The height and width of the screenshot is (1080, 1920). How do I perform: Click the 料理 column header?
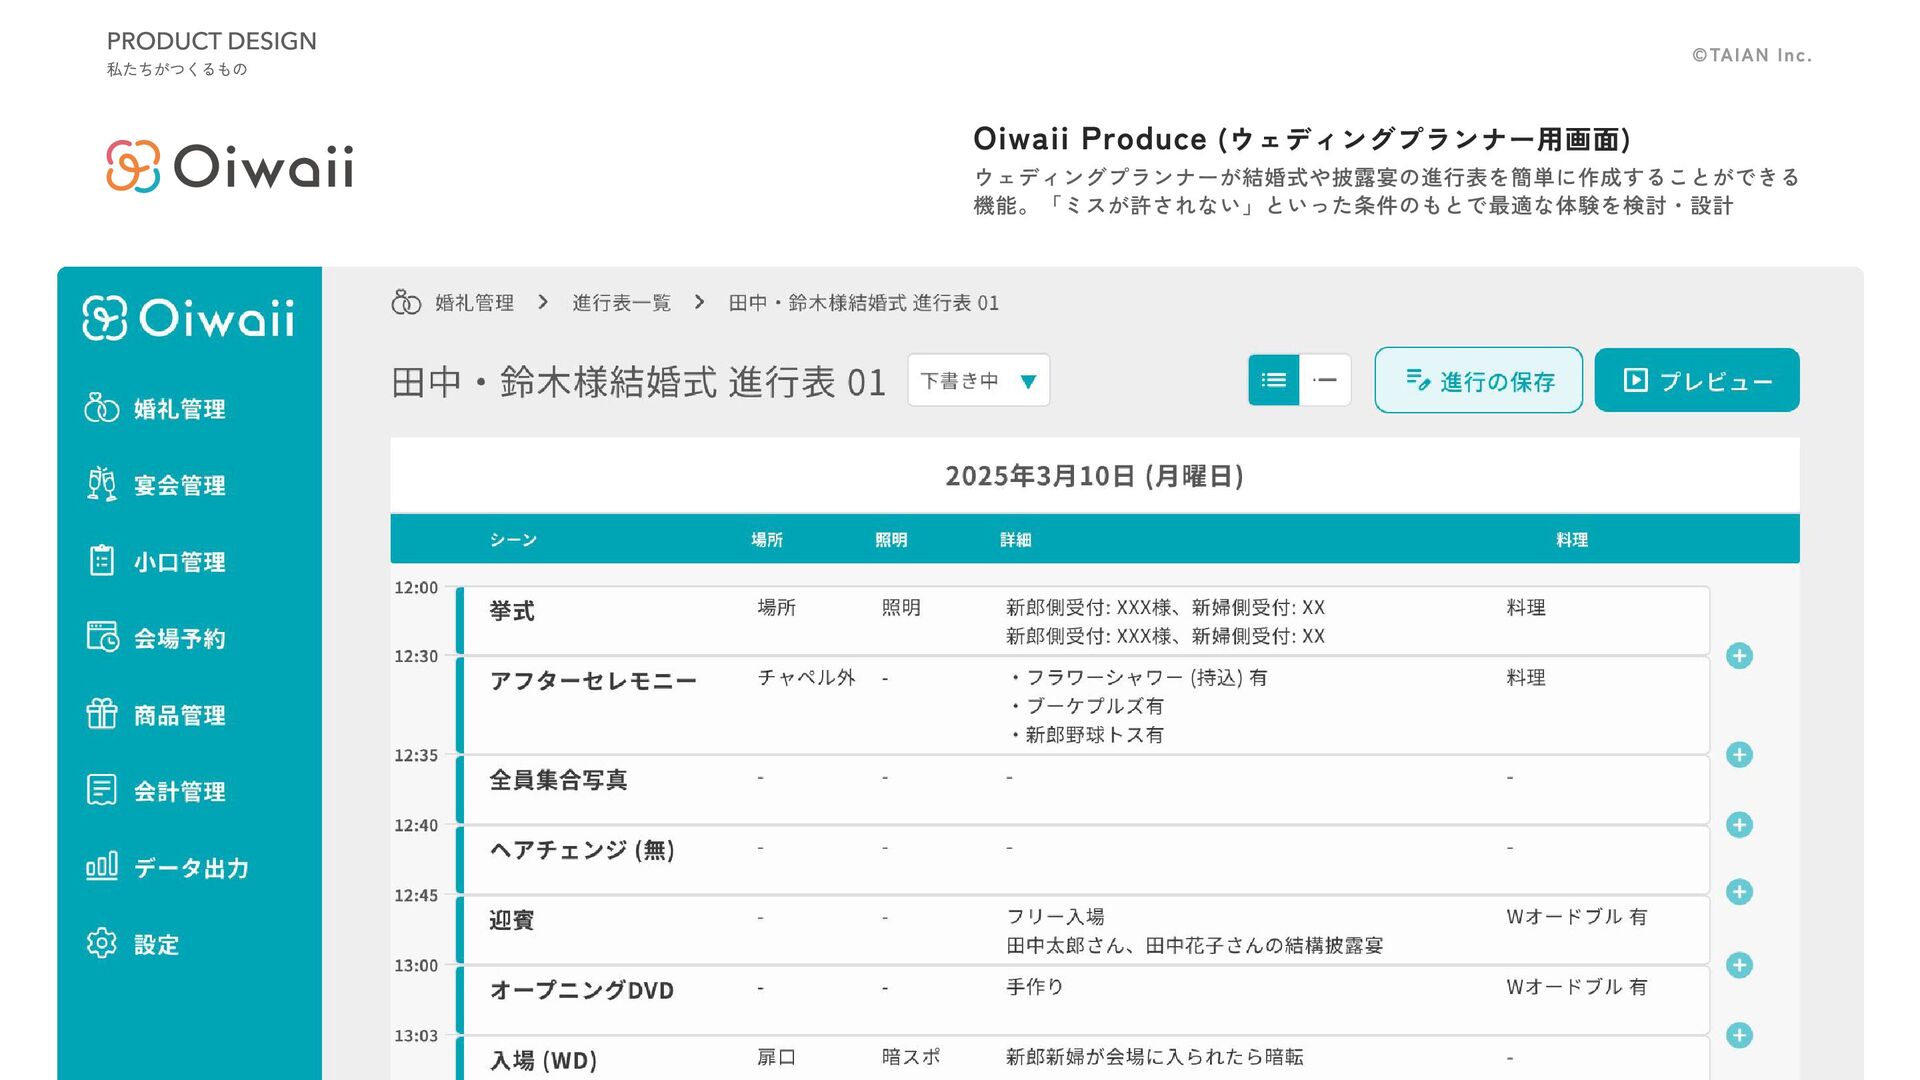(1572, 540)
